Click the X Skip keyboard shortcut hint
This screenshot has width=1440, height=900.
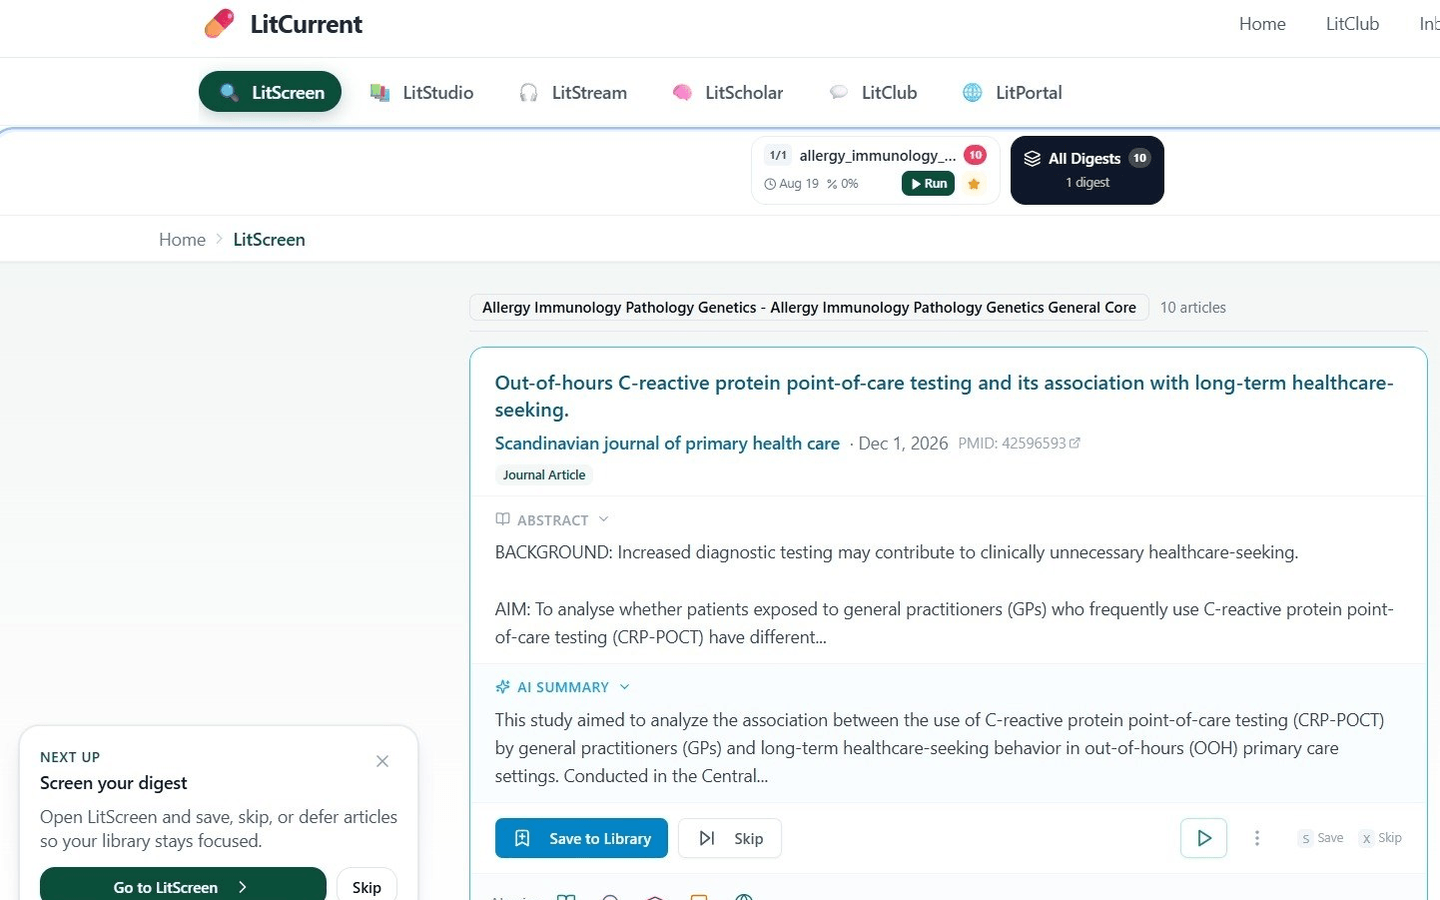tap(1381, 838)
